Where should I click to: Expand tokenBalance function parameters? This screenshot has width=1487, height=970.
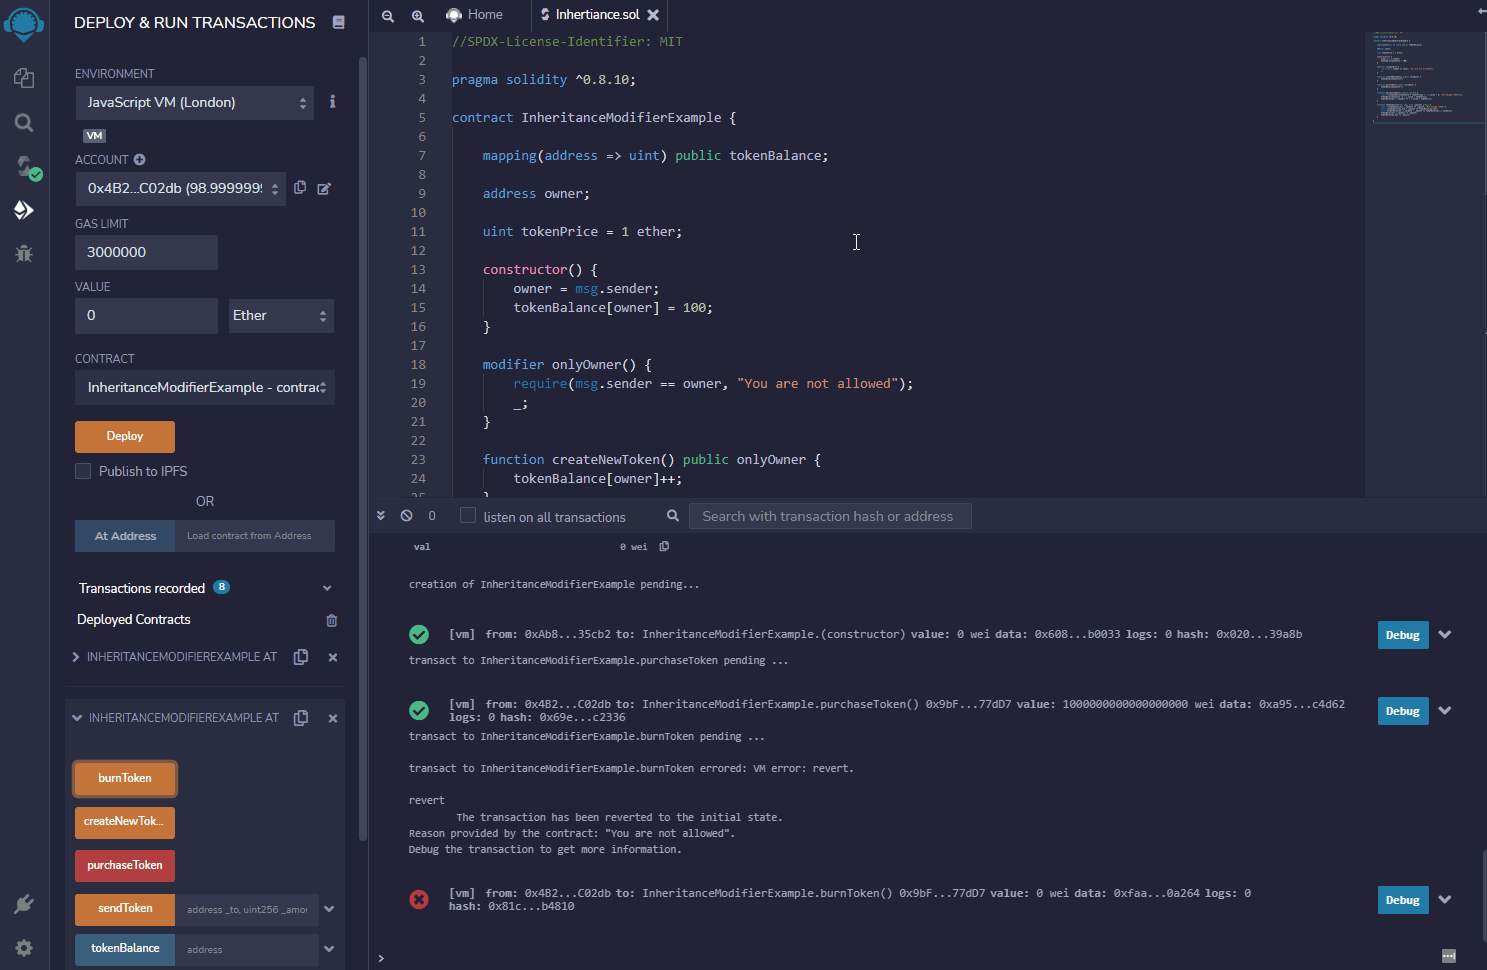click(329, 949)
